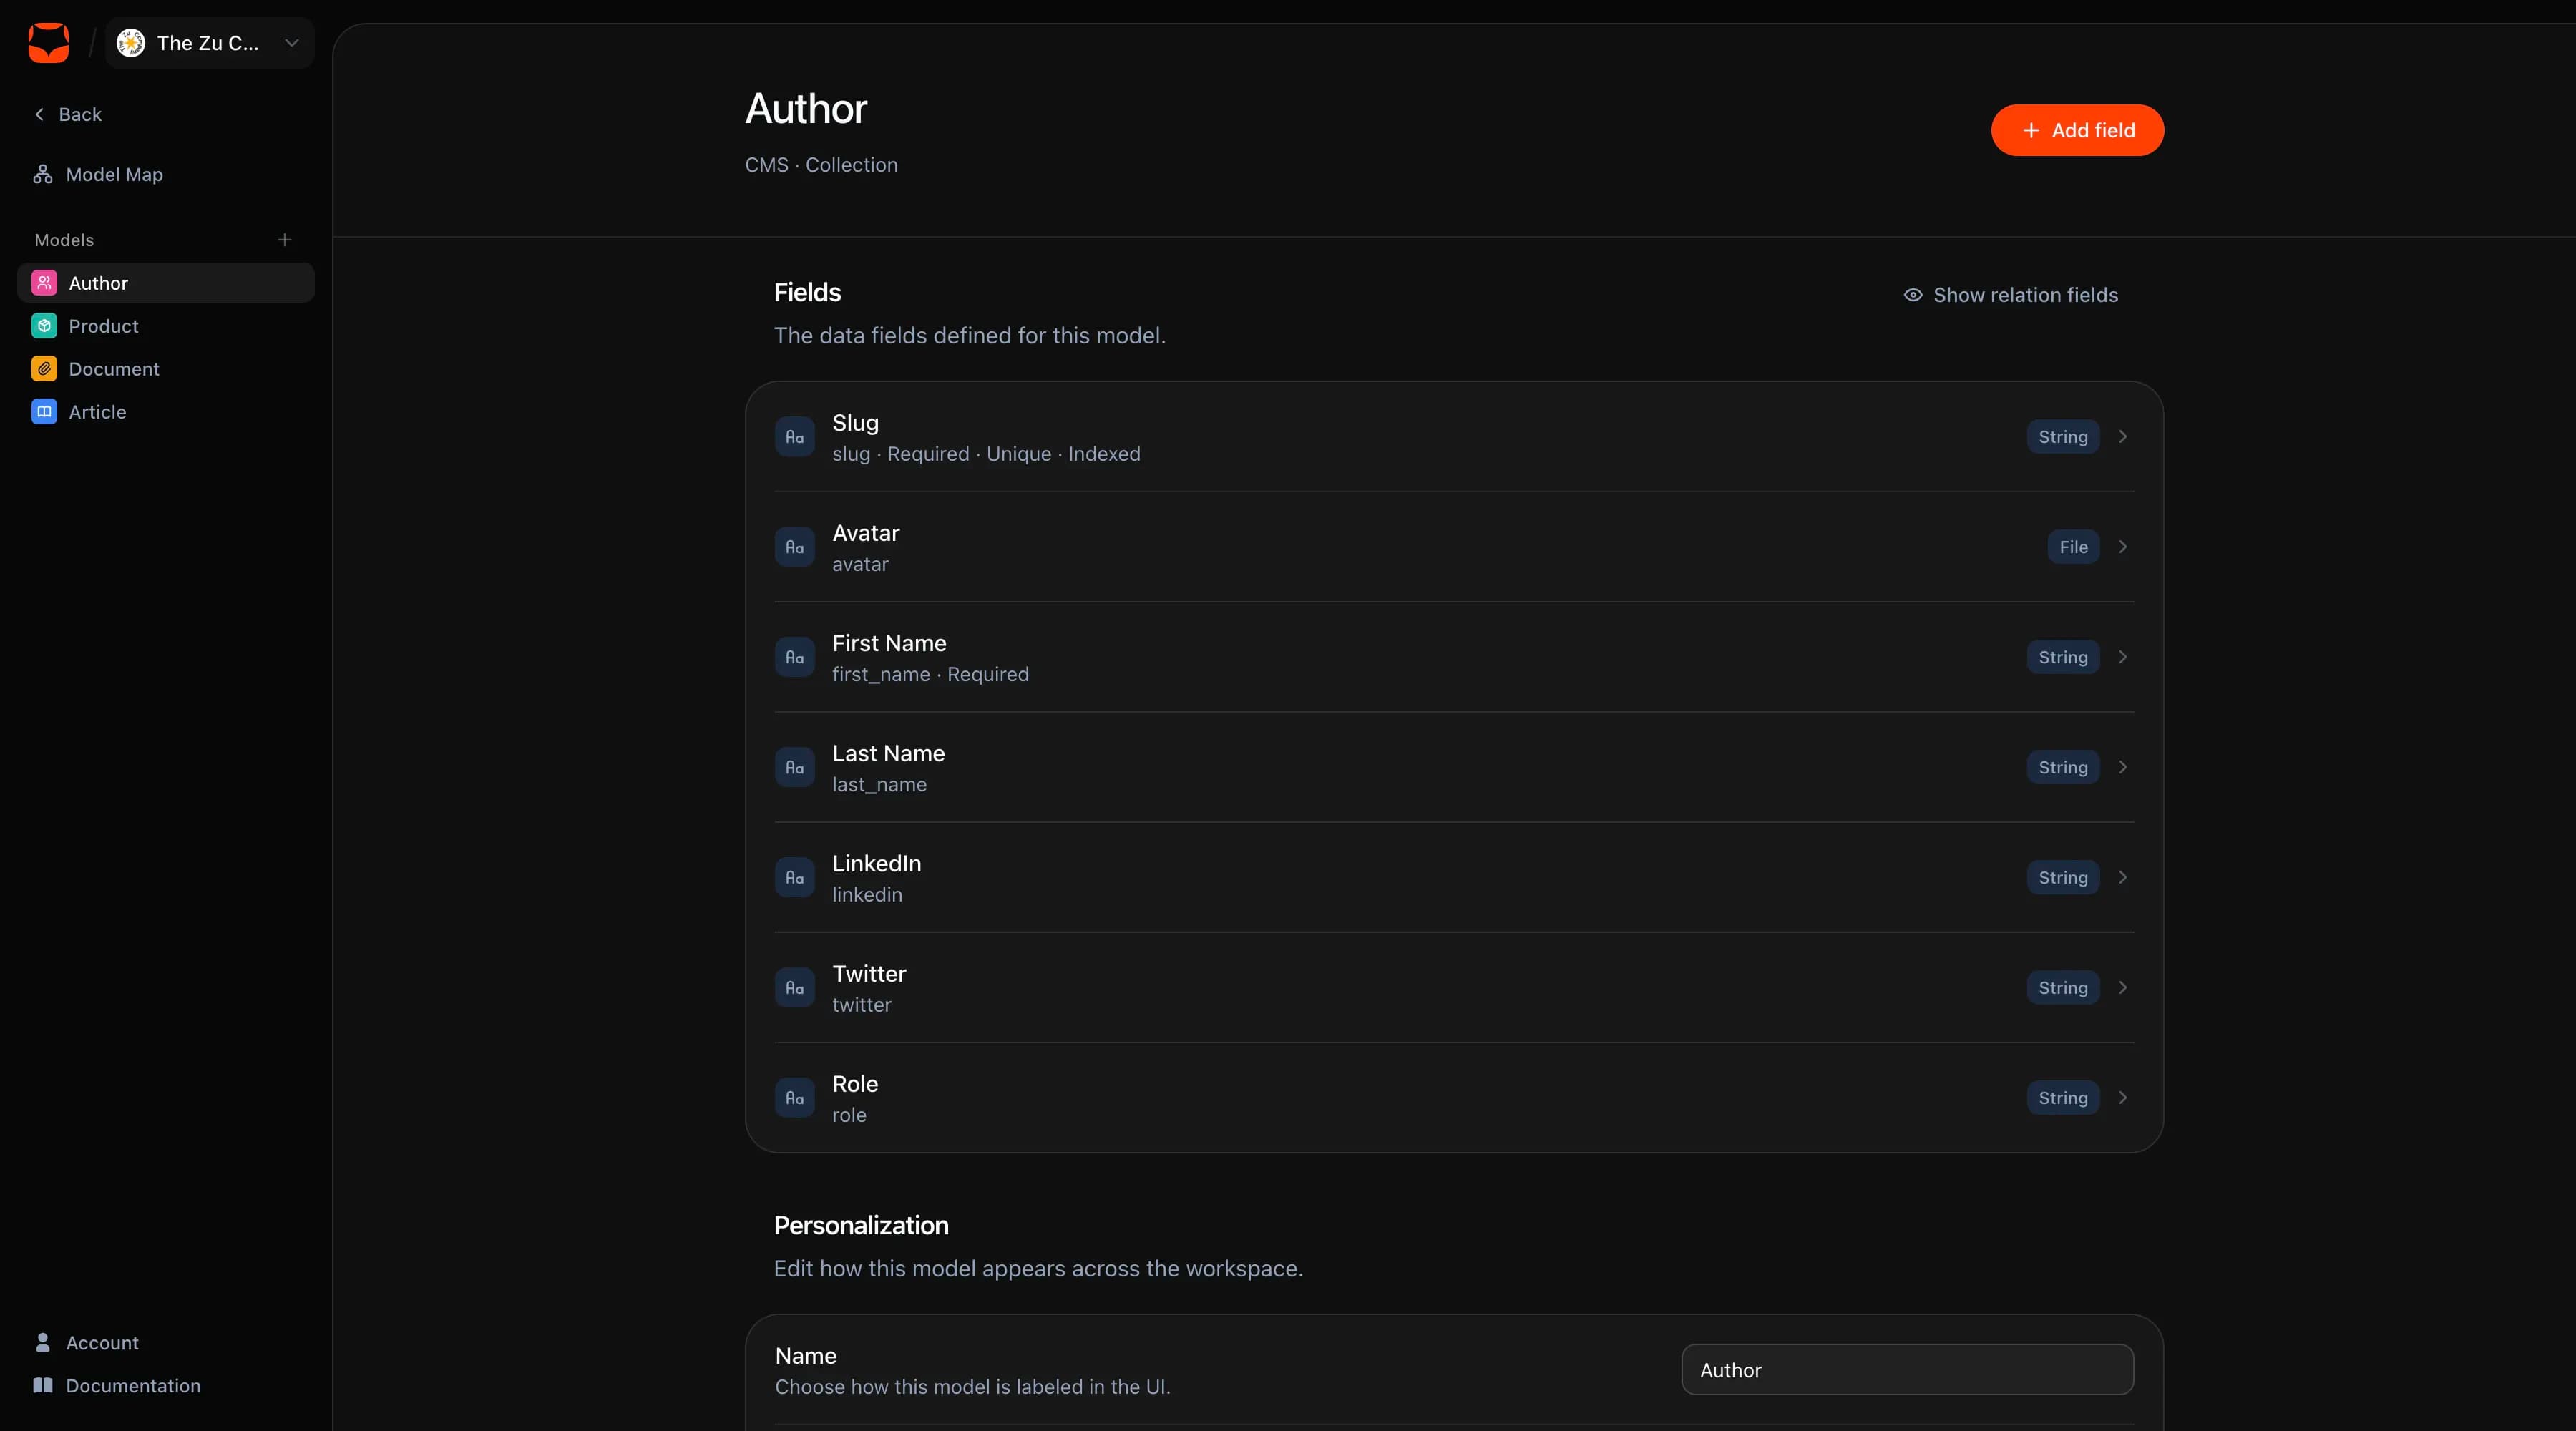Image resolution: width=2576 pixels, height=1431 pixels.
Task: Click the Documentation book icon
Action: (43, 1386)
